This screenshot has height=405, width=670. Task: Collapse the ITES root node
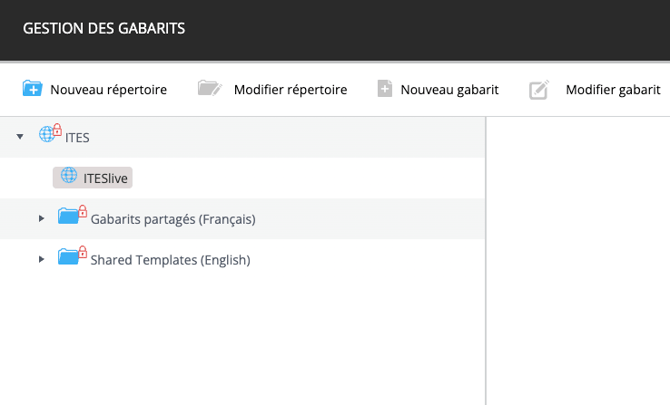tap(20, 136)
